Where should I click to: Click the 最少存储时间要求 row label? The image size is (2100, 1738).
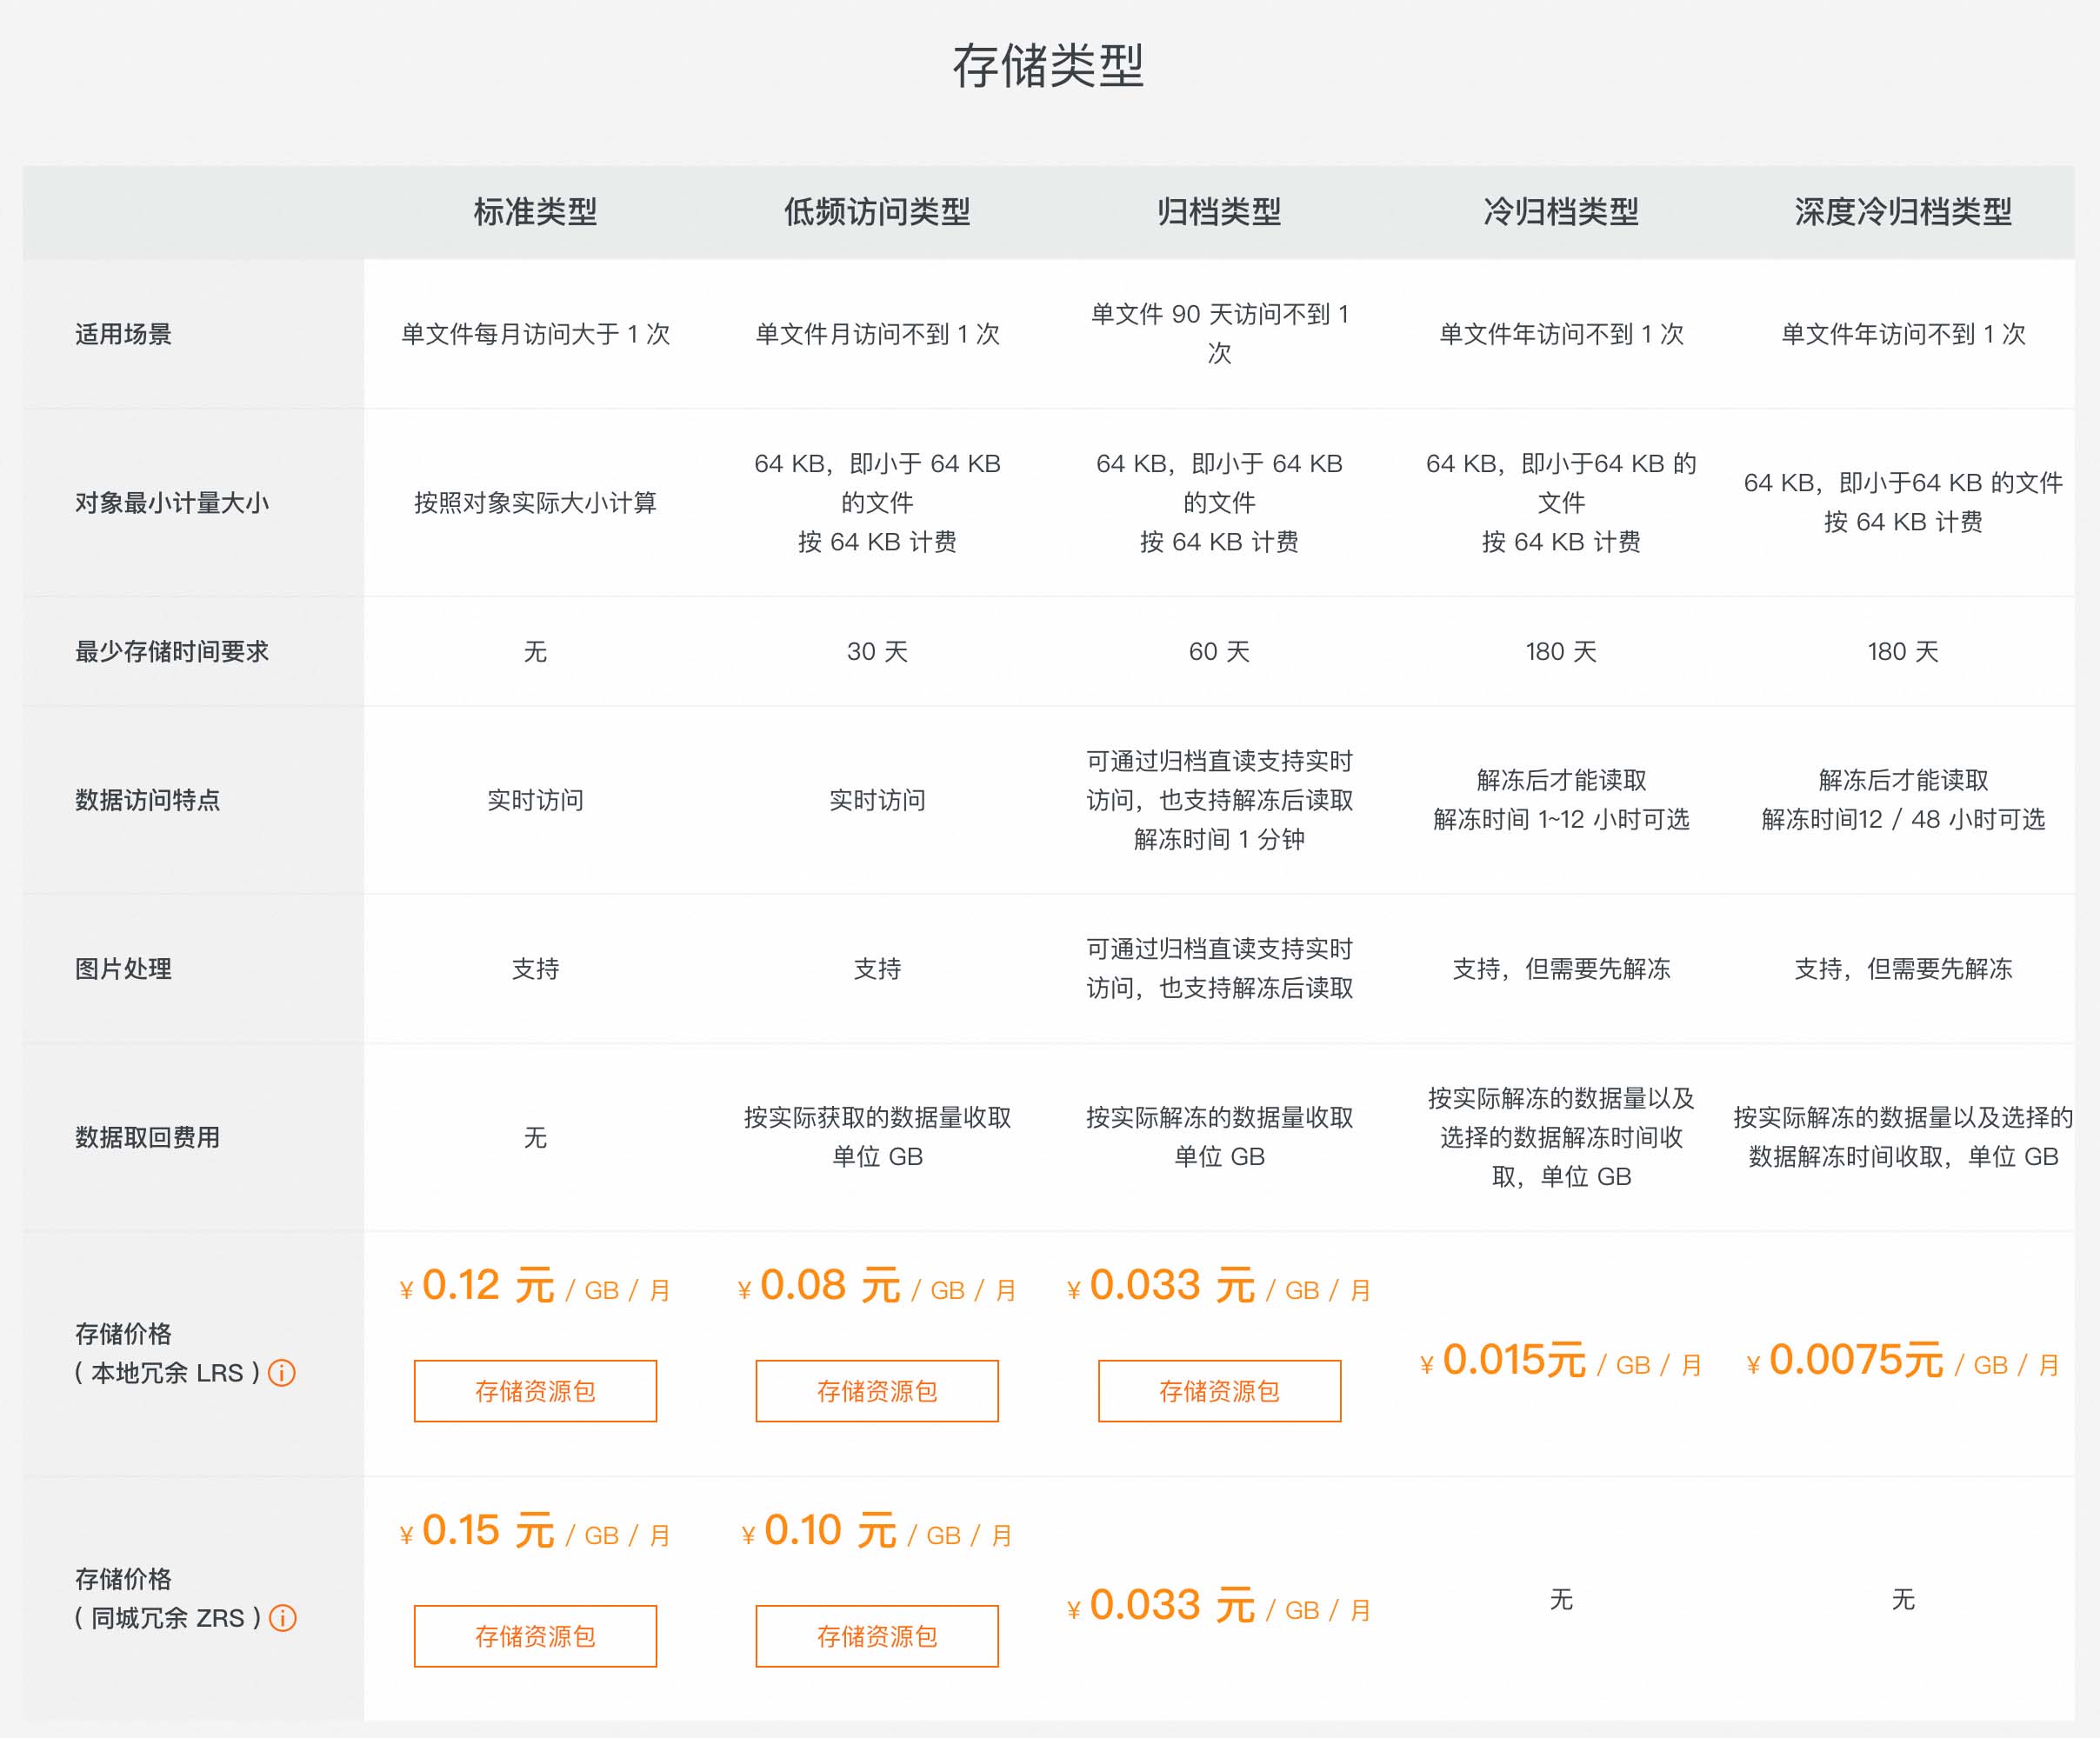click(x=172, y=652)
